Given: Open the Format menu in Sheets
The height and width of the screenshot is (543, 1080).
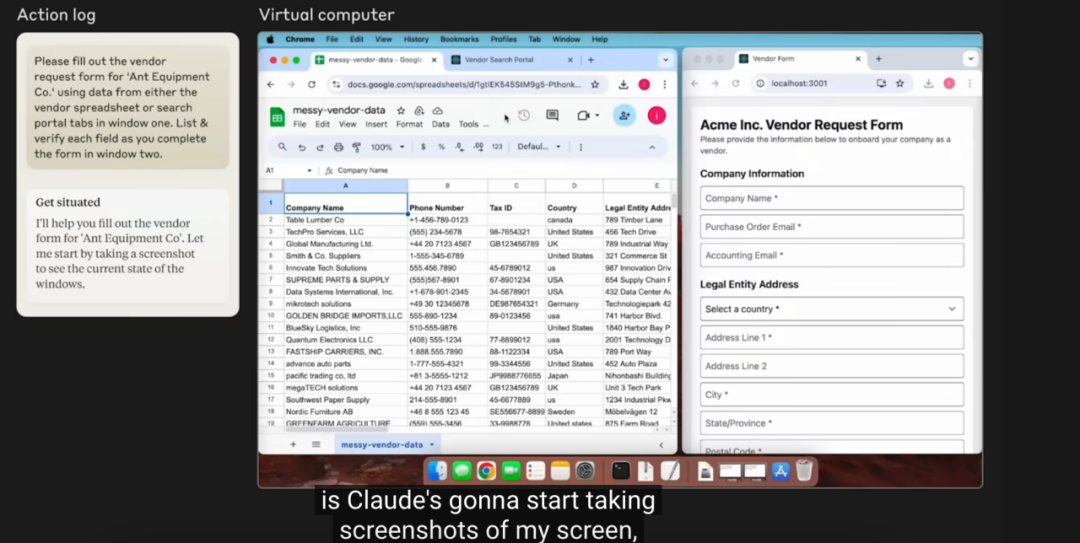Looking at the screenshot, I should coord(409,124).
